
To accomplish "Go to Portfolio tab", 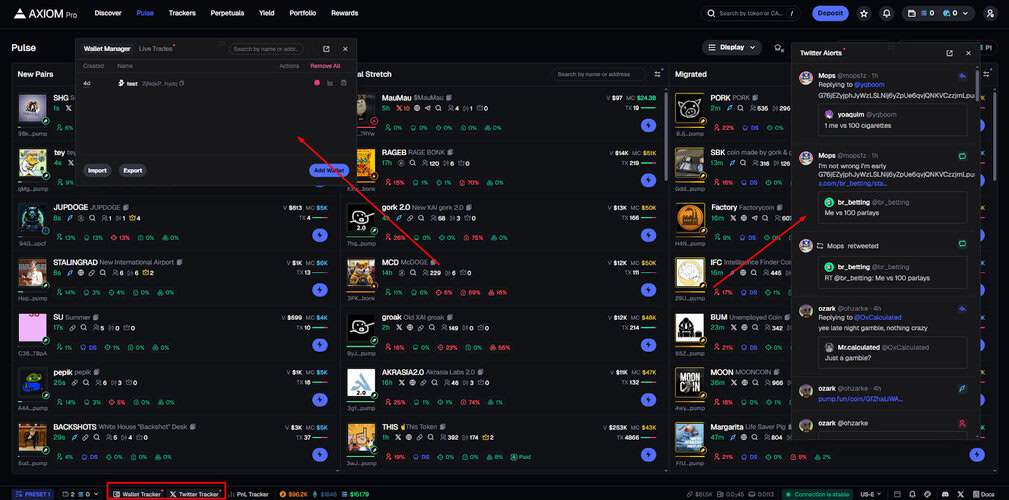I will point(302,13).
